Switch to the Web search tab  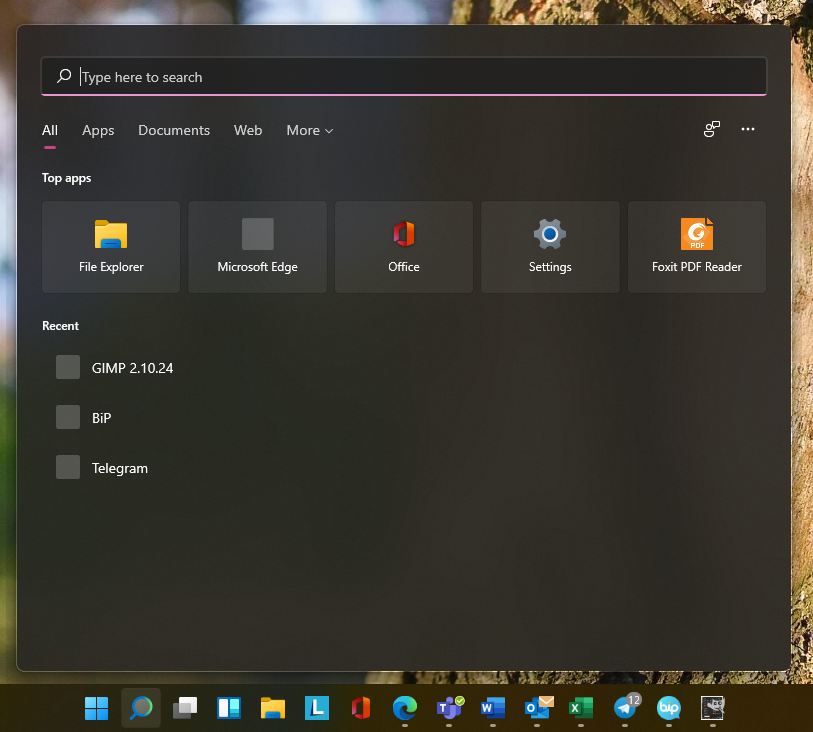[248, 130]
